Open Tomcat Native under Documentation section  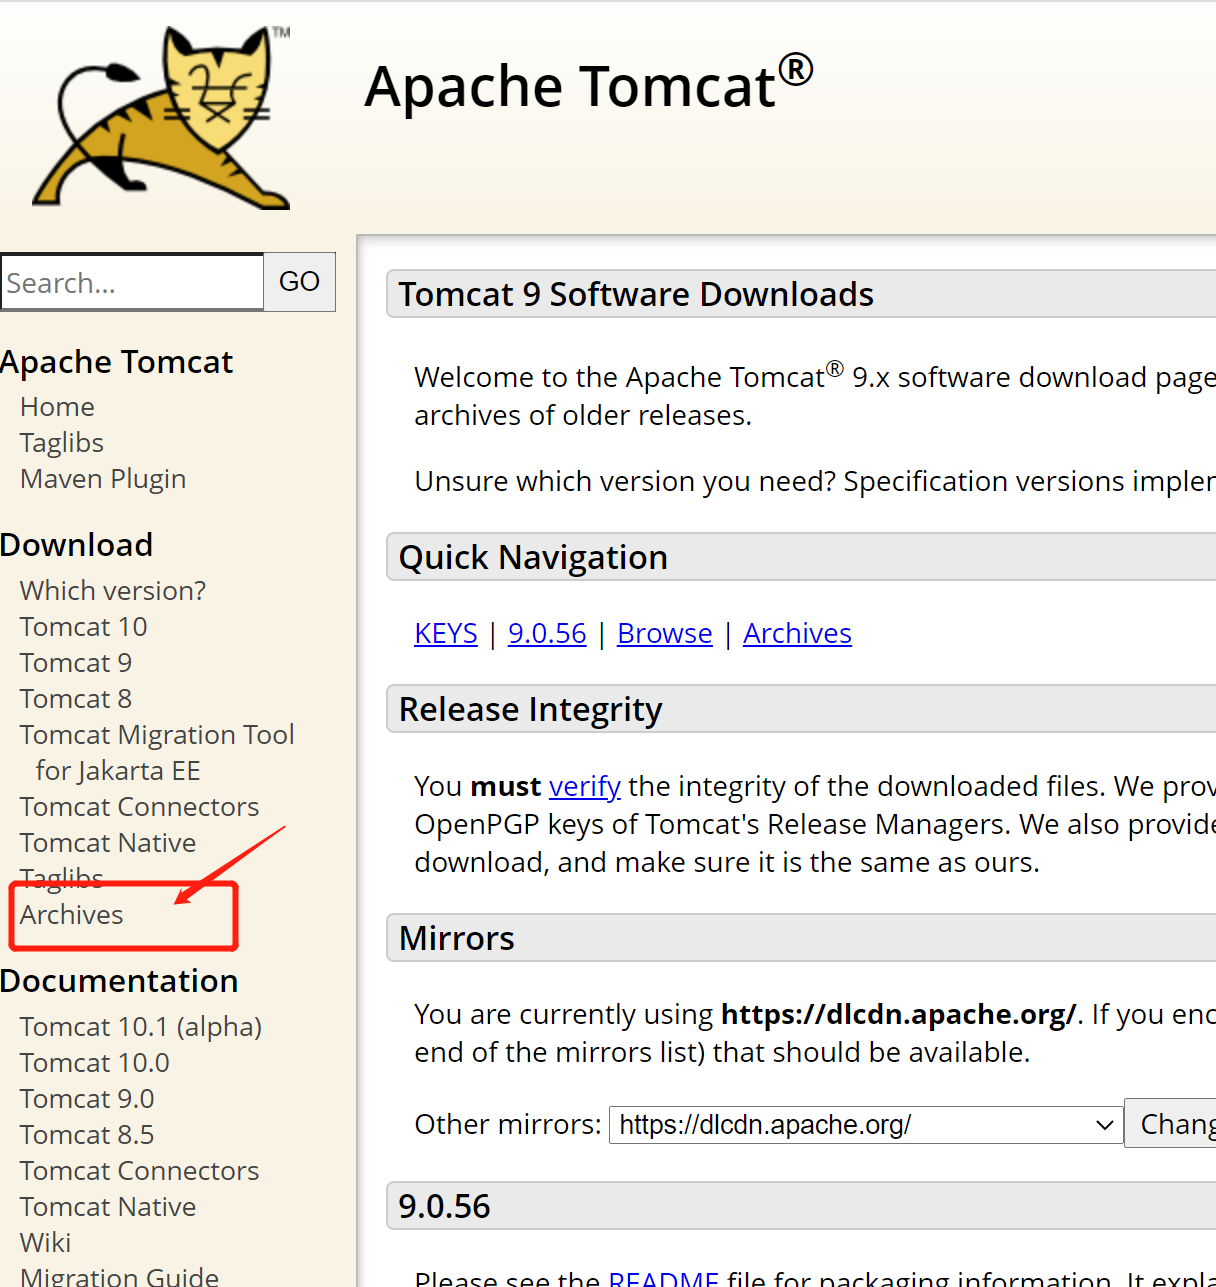coord(108,1207)
